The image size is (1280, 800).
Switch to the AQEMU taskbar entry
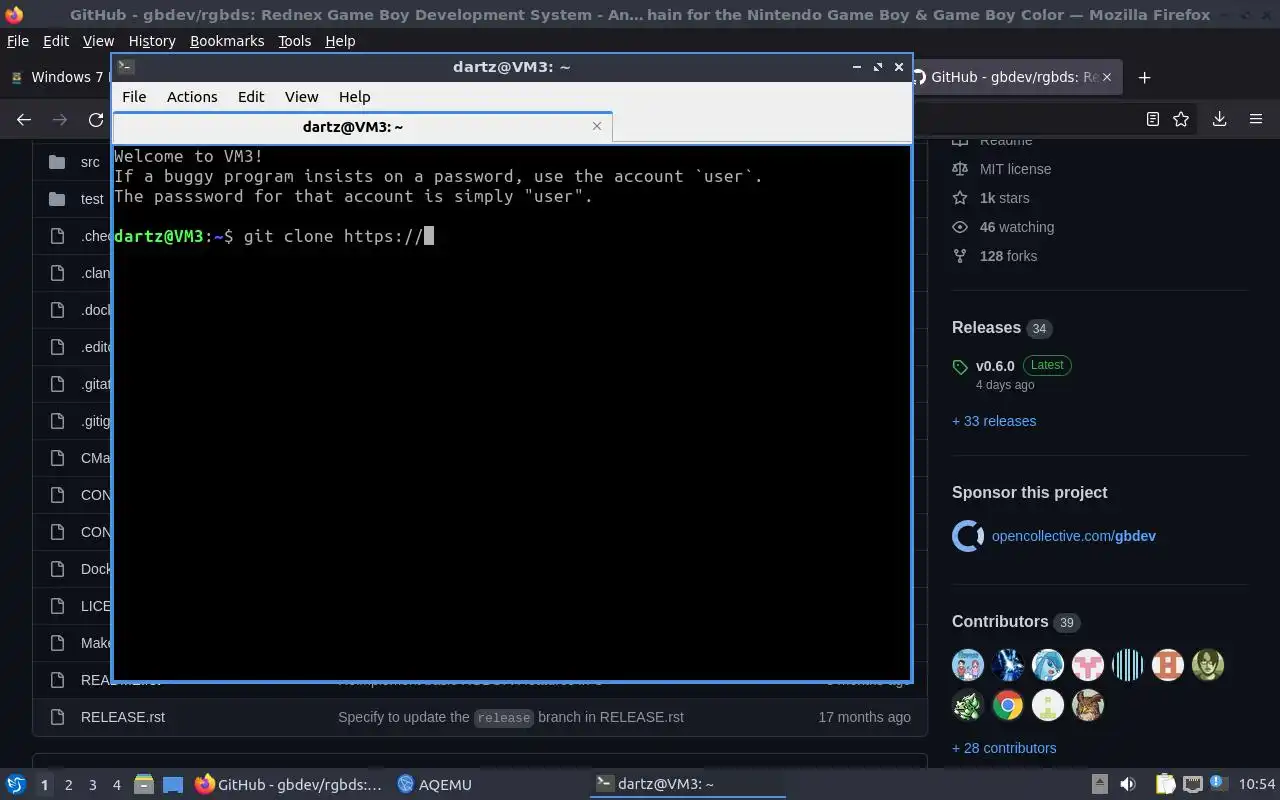(434, 784)
